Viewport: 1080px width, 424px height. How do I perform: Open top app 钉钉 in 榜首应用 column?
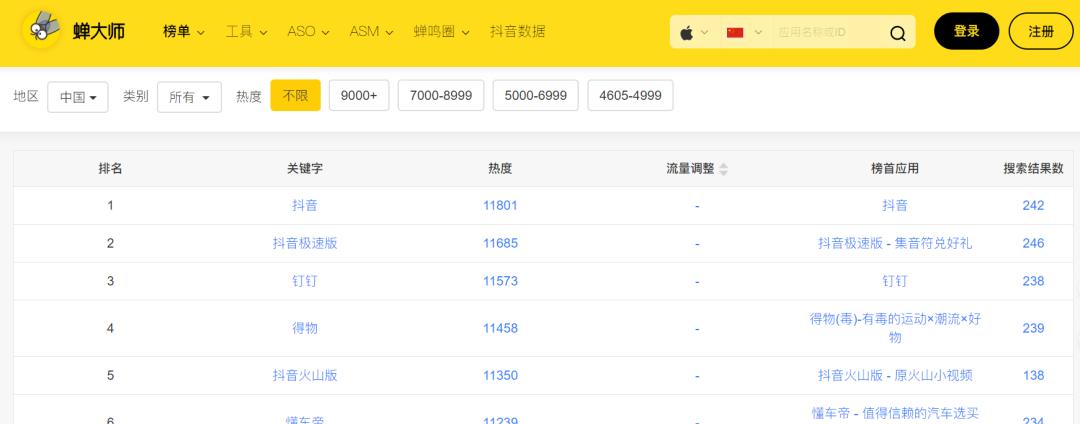[x=895, y=281]
